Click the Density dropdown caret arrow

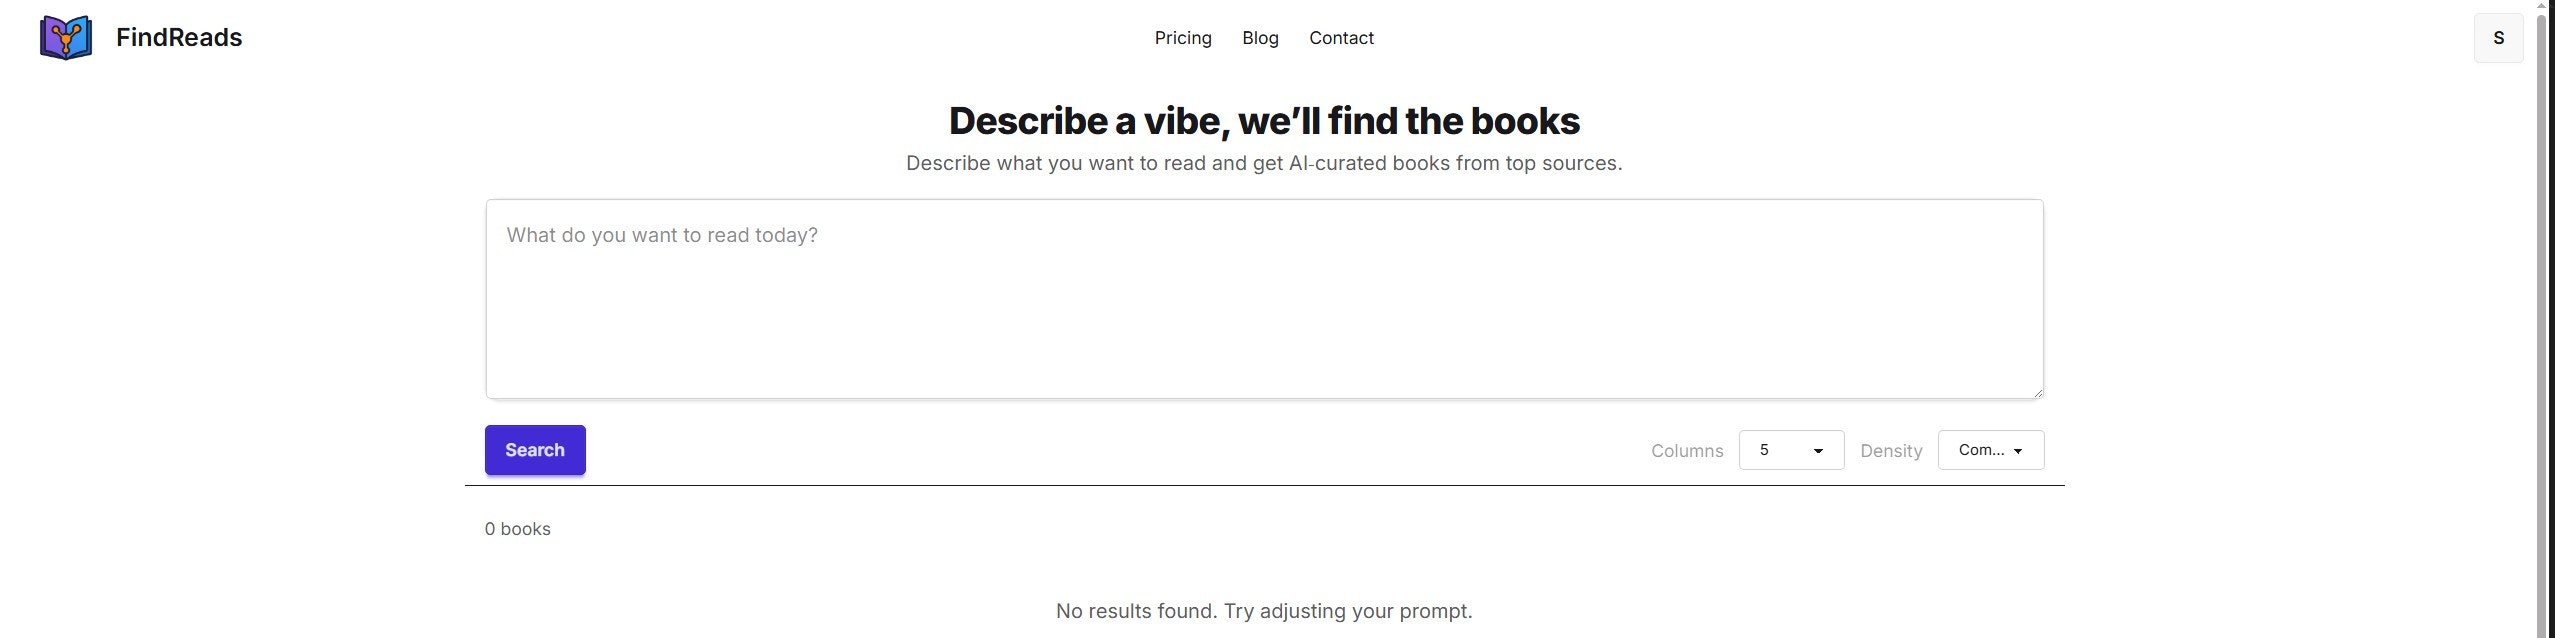pos(2018,451)
